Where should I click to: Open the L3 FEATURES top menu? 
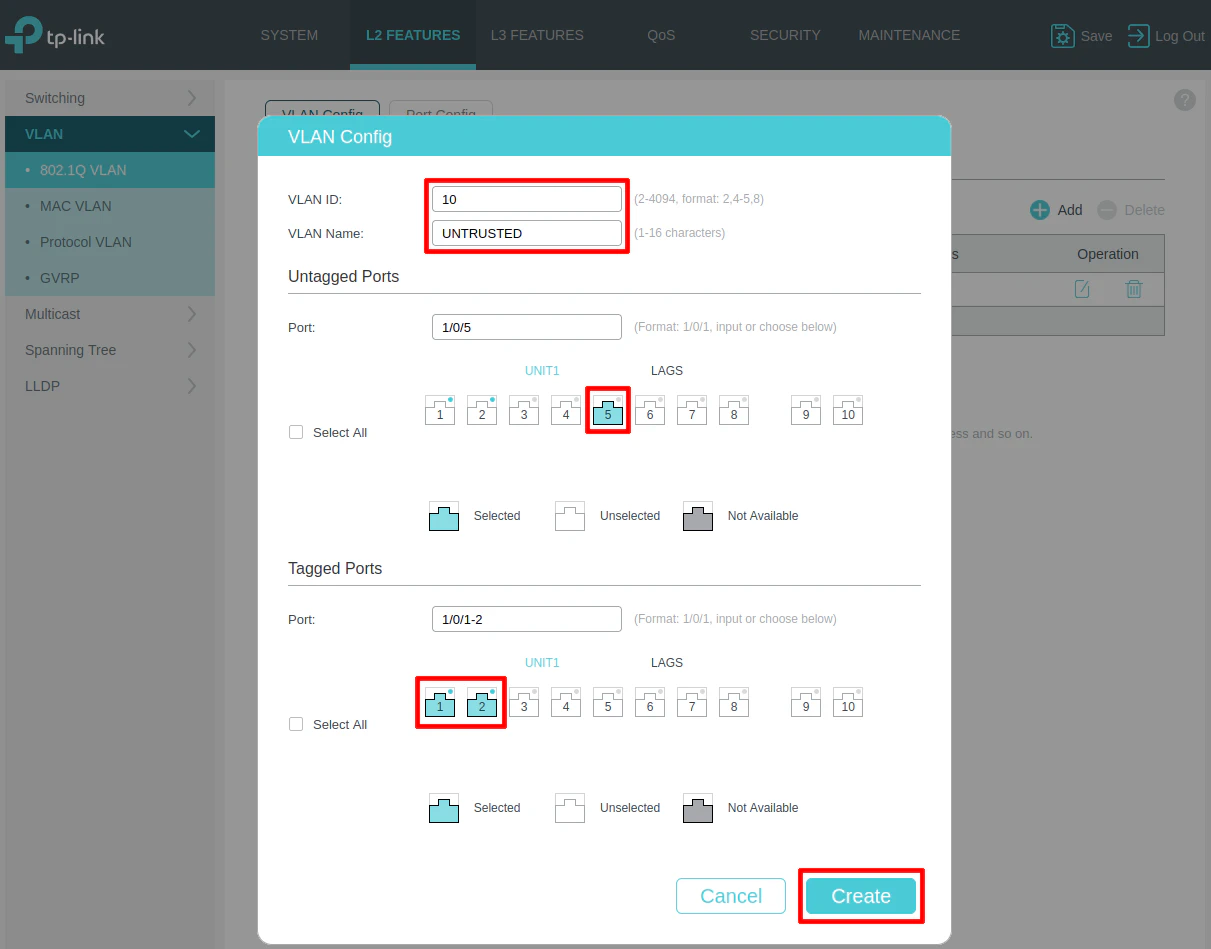pos(537,35)
